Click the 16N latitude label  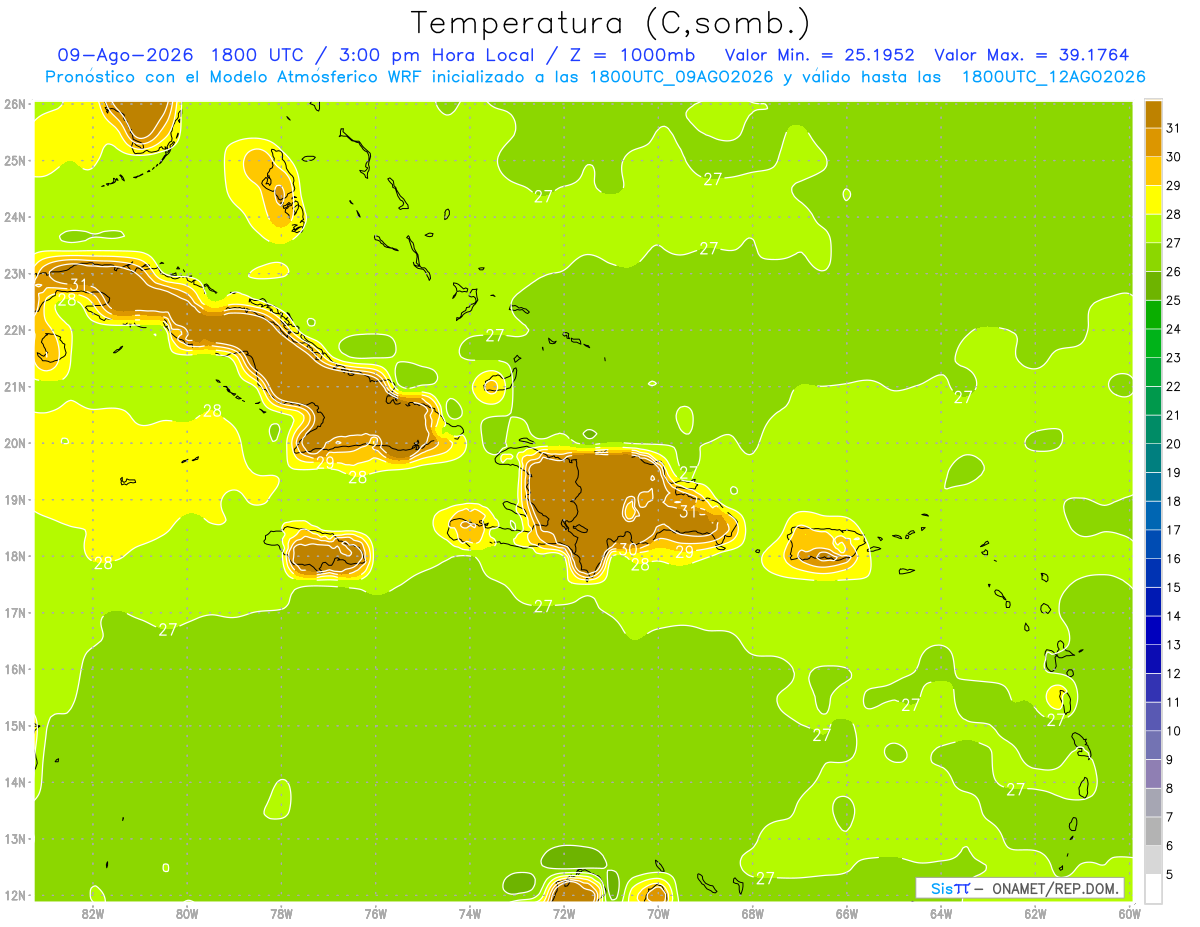pyautogui.click(x=15, y=669)
